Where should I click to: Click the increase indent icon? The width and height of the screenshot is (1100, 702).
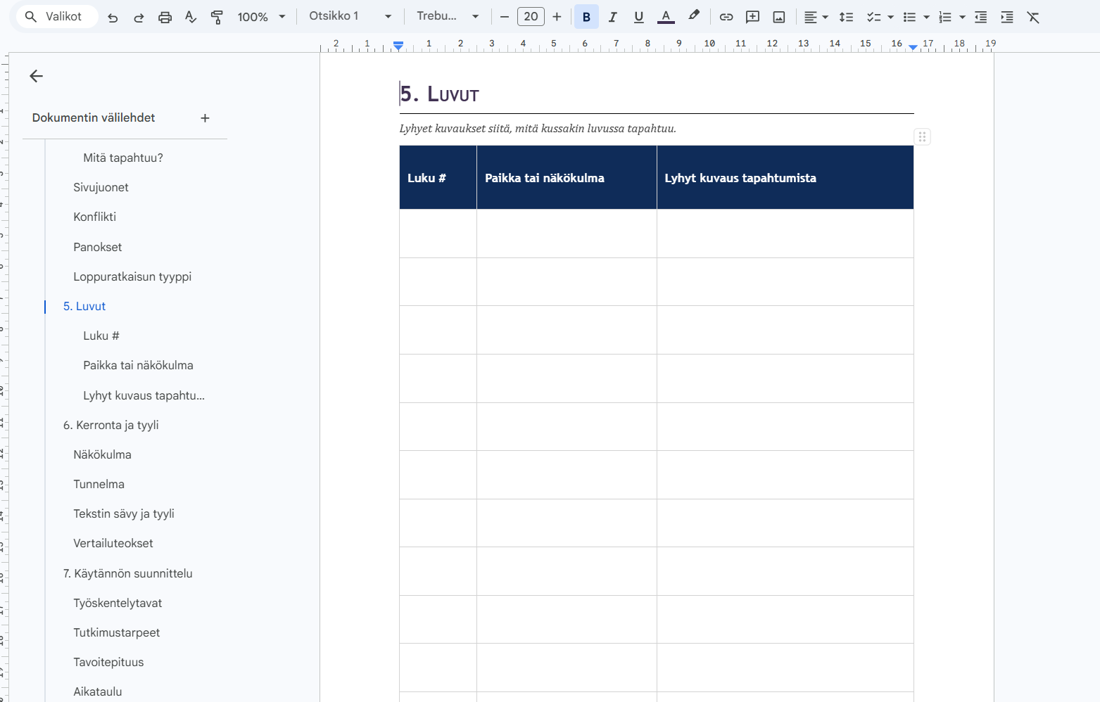coord(1007,17)
